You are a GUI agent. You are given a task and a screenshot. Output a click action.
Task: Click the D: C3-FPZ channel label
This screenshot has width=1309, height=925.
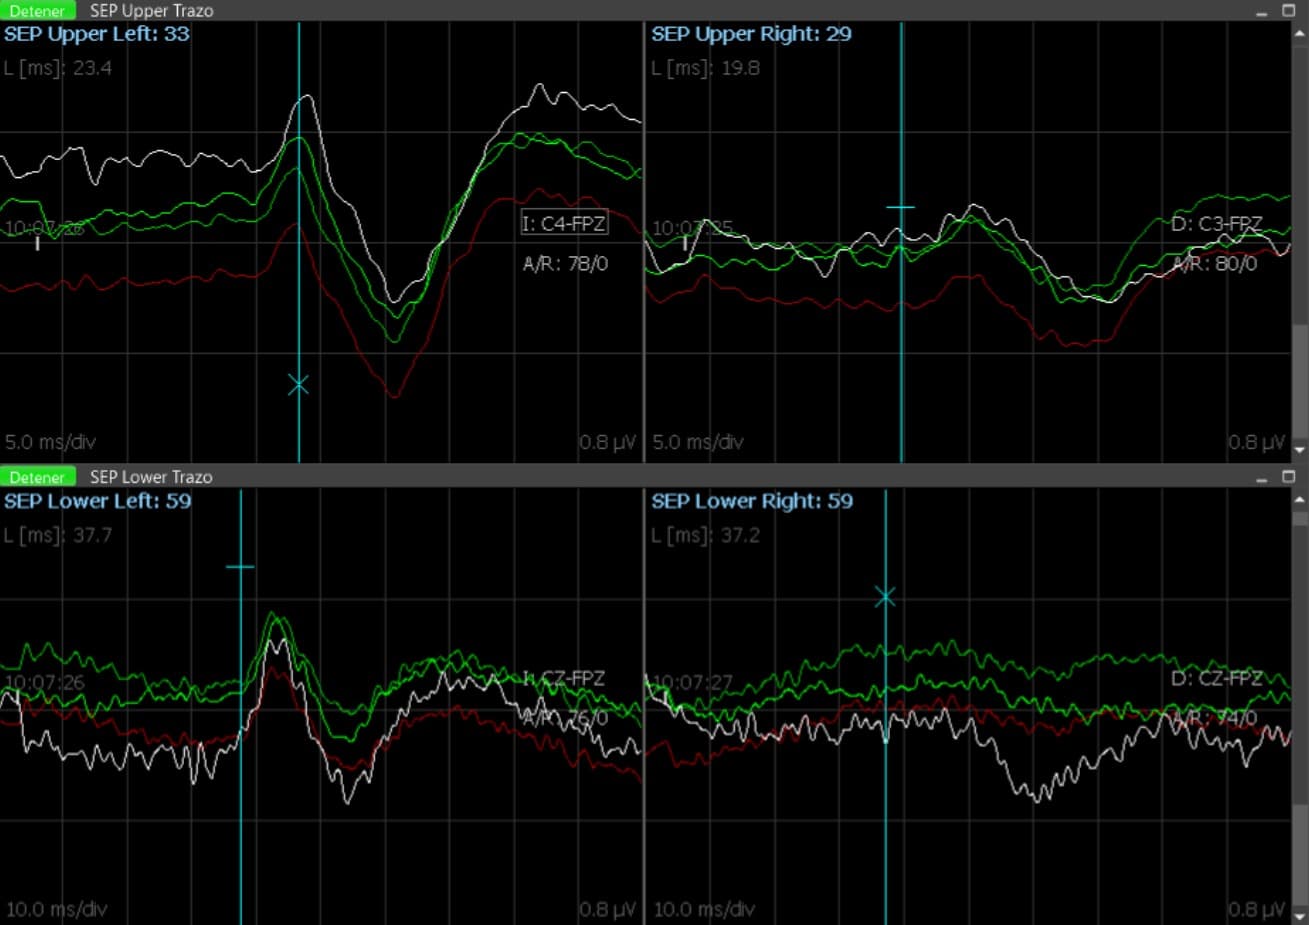click(x=1216, y=224)
